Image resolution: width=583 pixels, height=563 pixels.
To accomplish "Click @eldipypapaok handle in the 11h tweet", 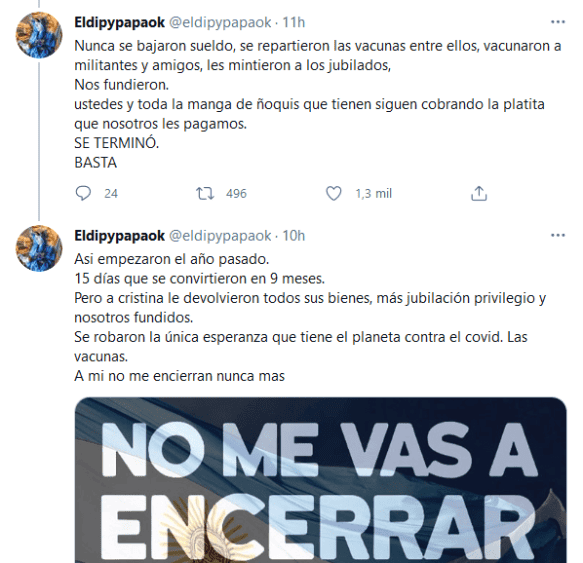I will [220, 23].
